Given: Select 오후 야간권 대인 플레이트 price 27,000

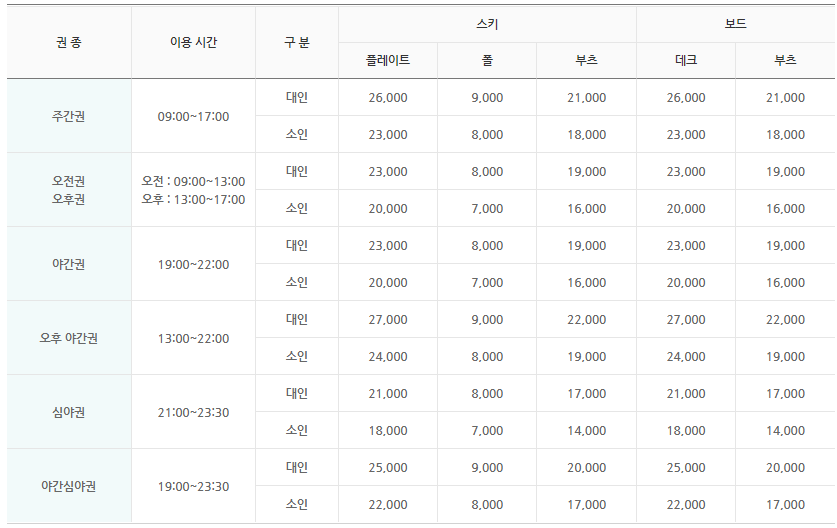Looking at the screenshot, I should tap(388, 319).
